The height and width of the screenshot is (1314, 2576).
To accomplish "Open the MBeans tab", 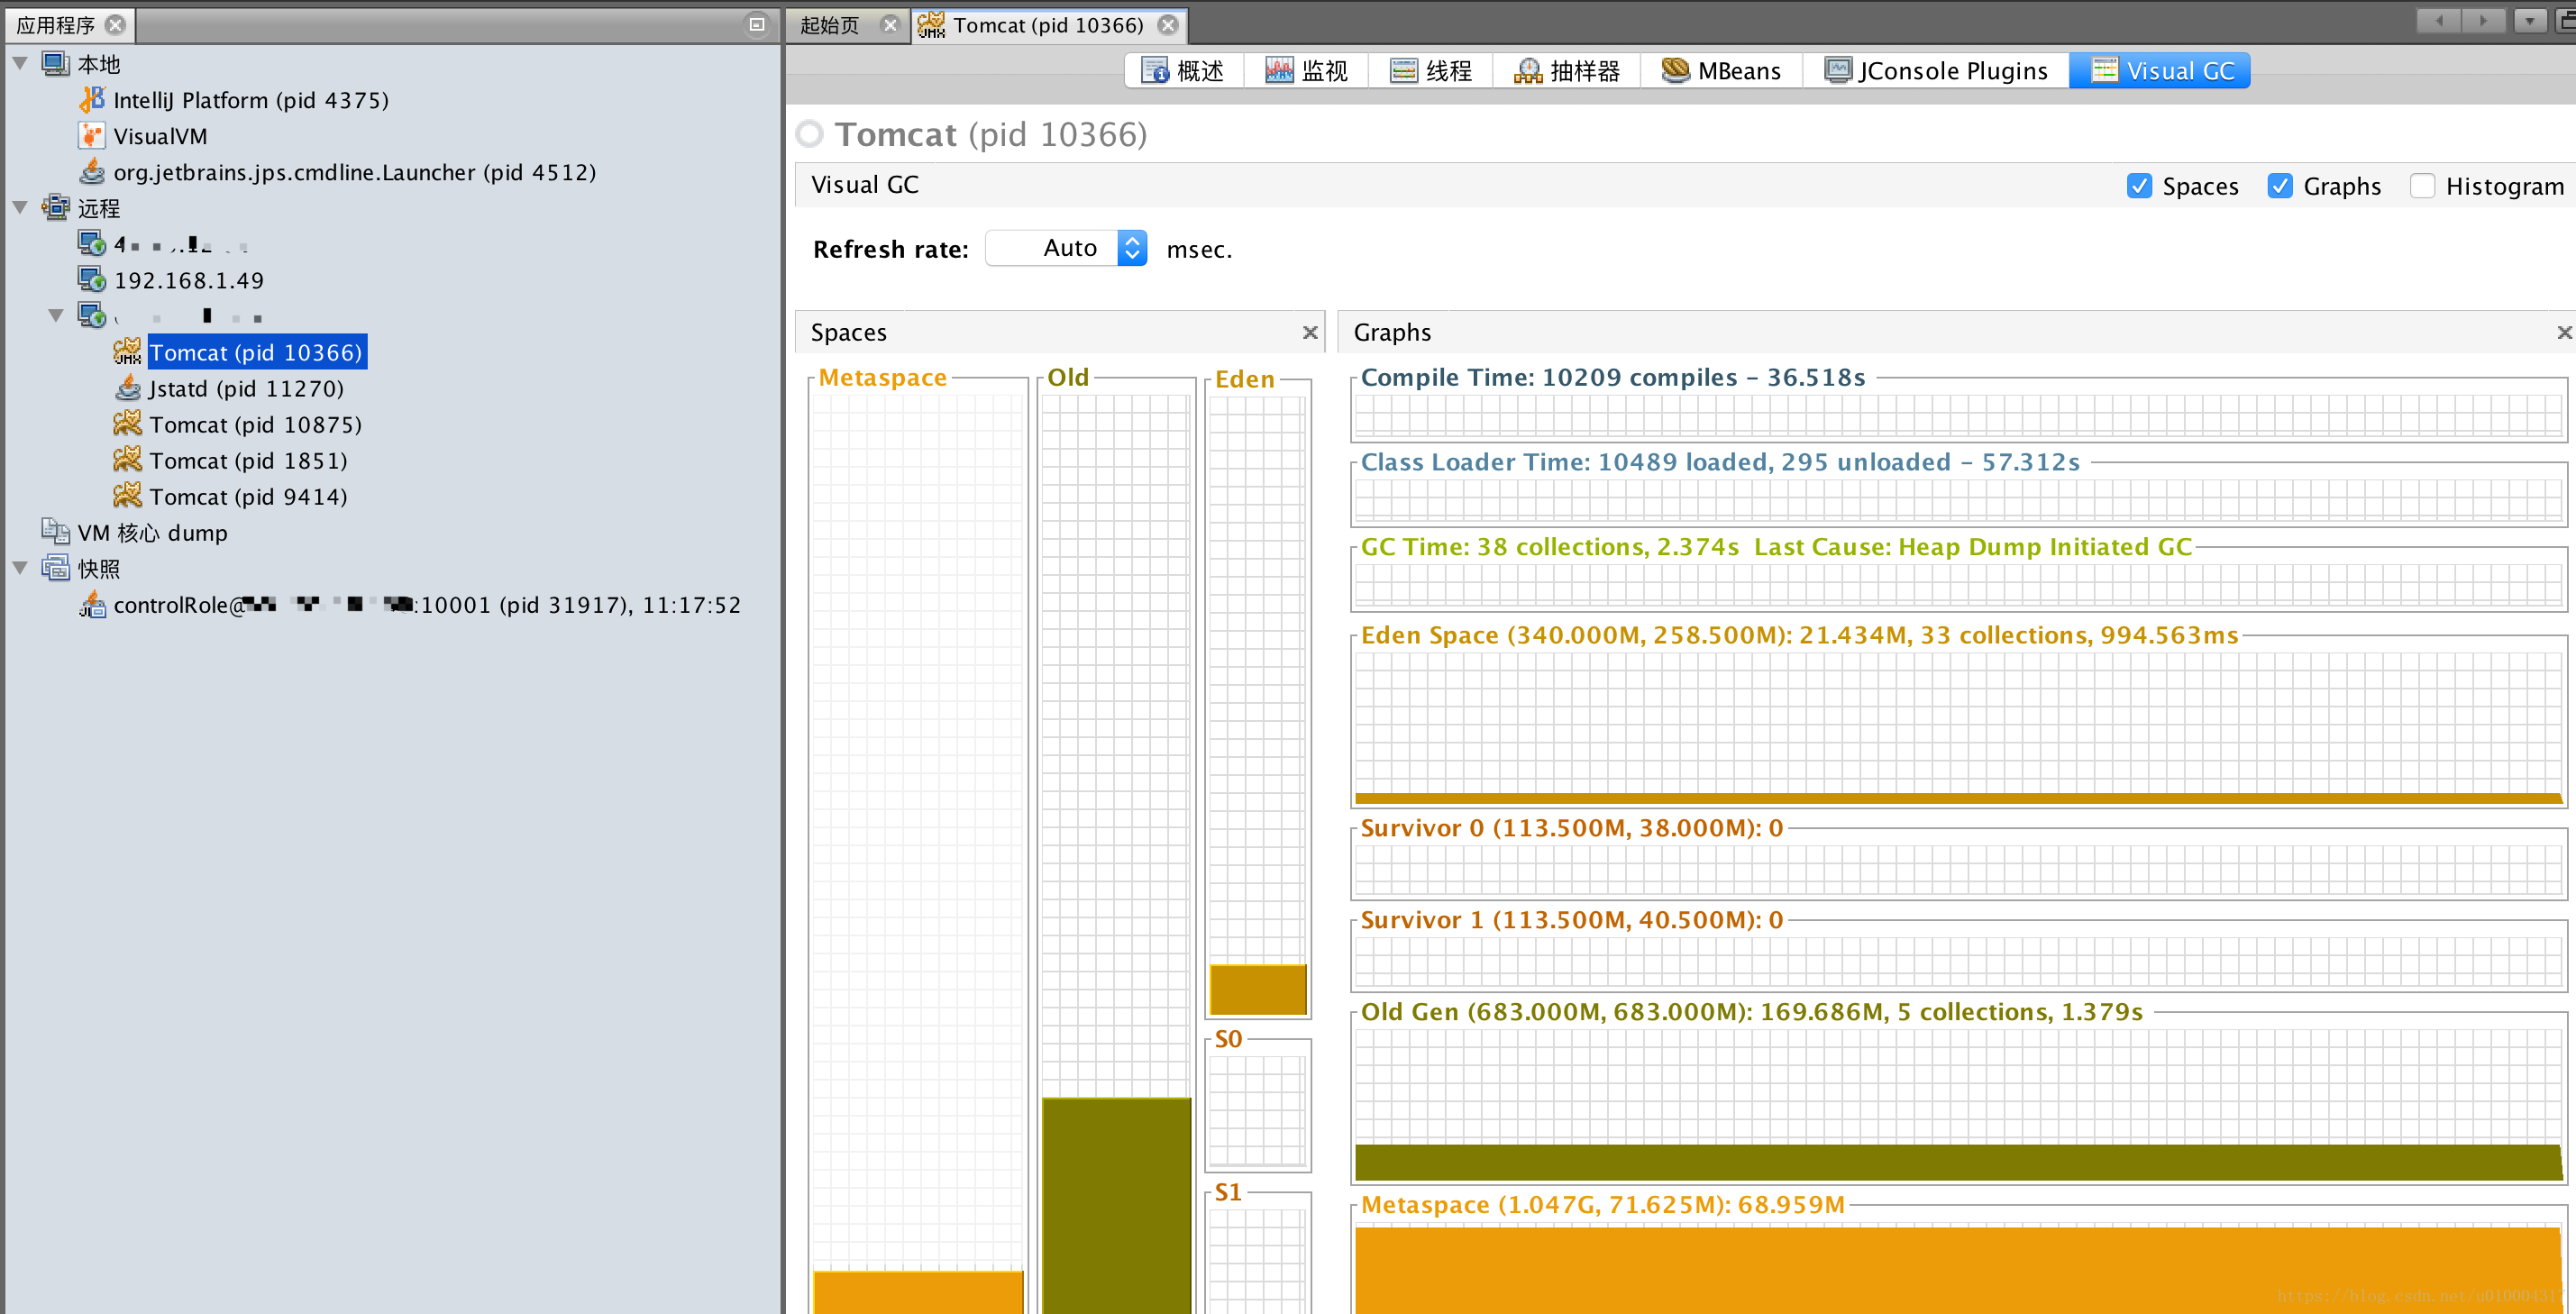I will 1722,70.
